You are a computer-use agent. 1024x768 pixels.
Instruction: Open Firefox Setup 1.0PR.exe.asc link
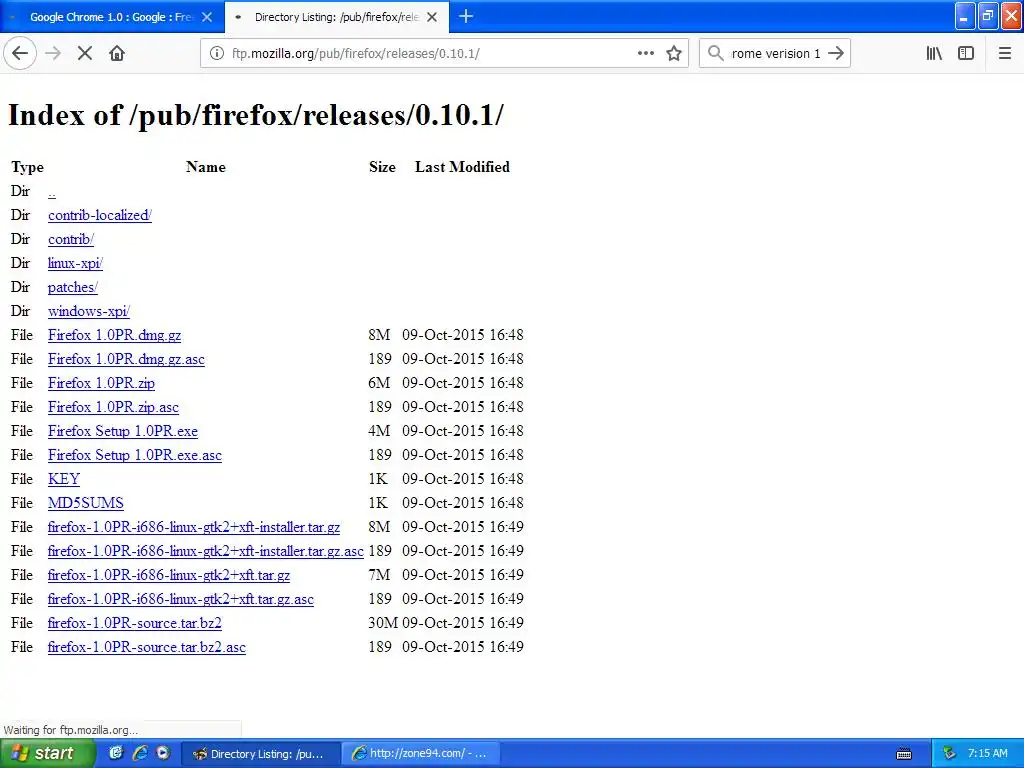click(x=135, y=455)
